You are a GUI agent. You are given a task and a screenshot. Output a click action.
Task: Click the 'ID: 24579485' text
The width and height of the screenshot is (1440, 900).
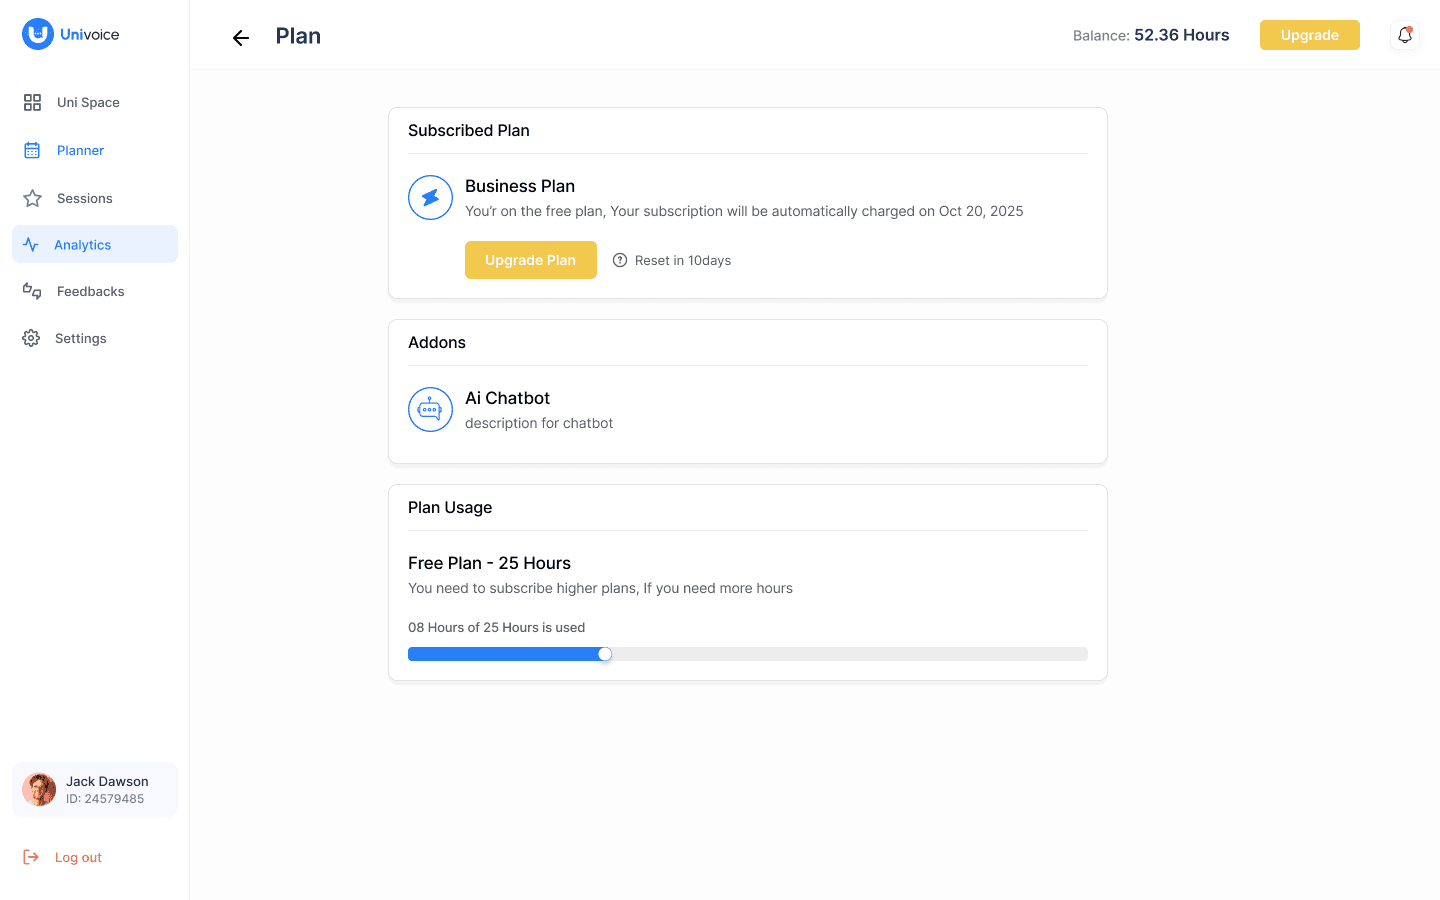(x=105, y=799)
